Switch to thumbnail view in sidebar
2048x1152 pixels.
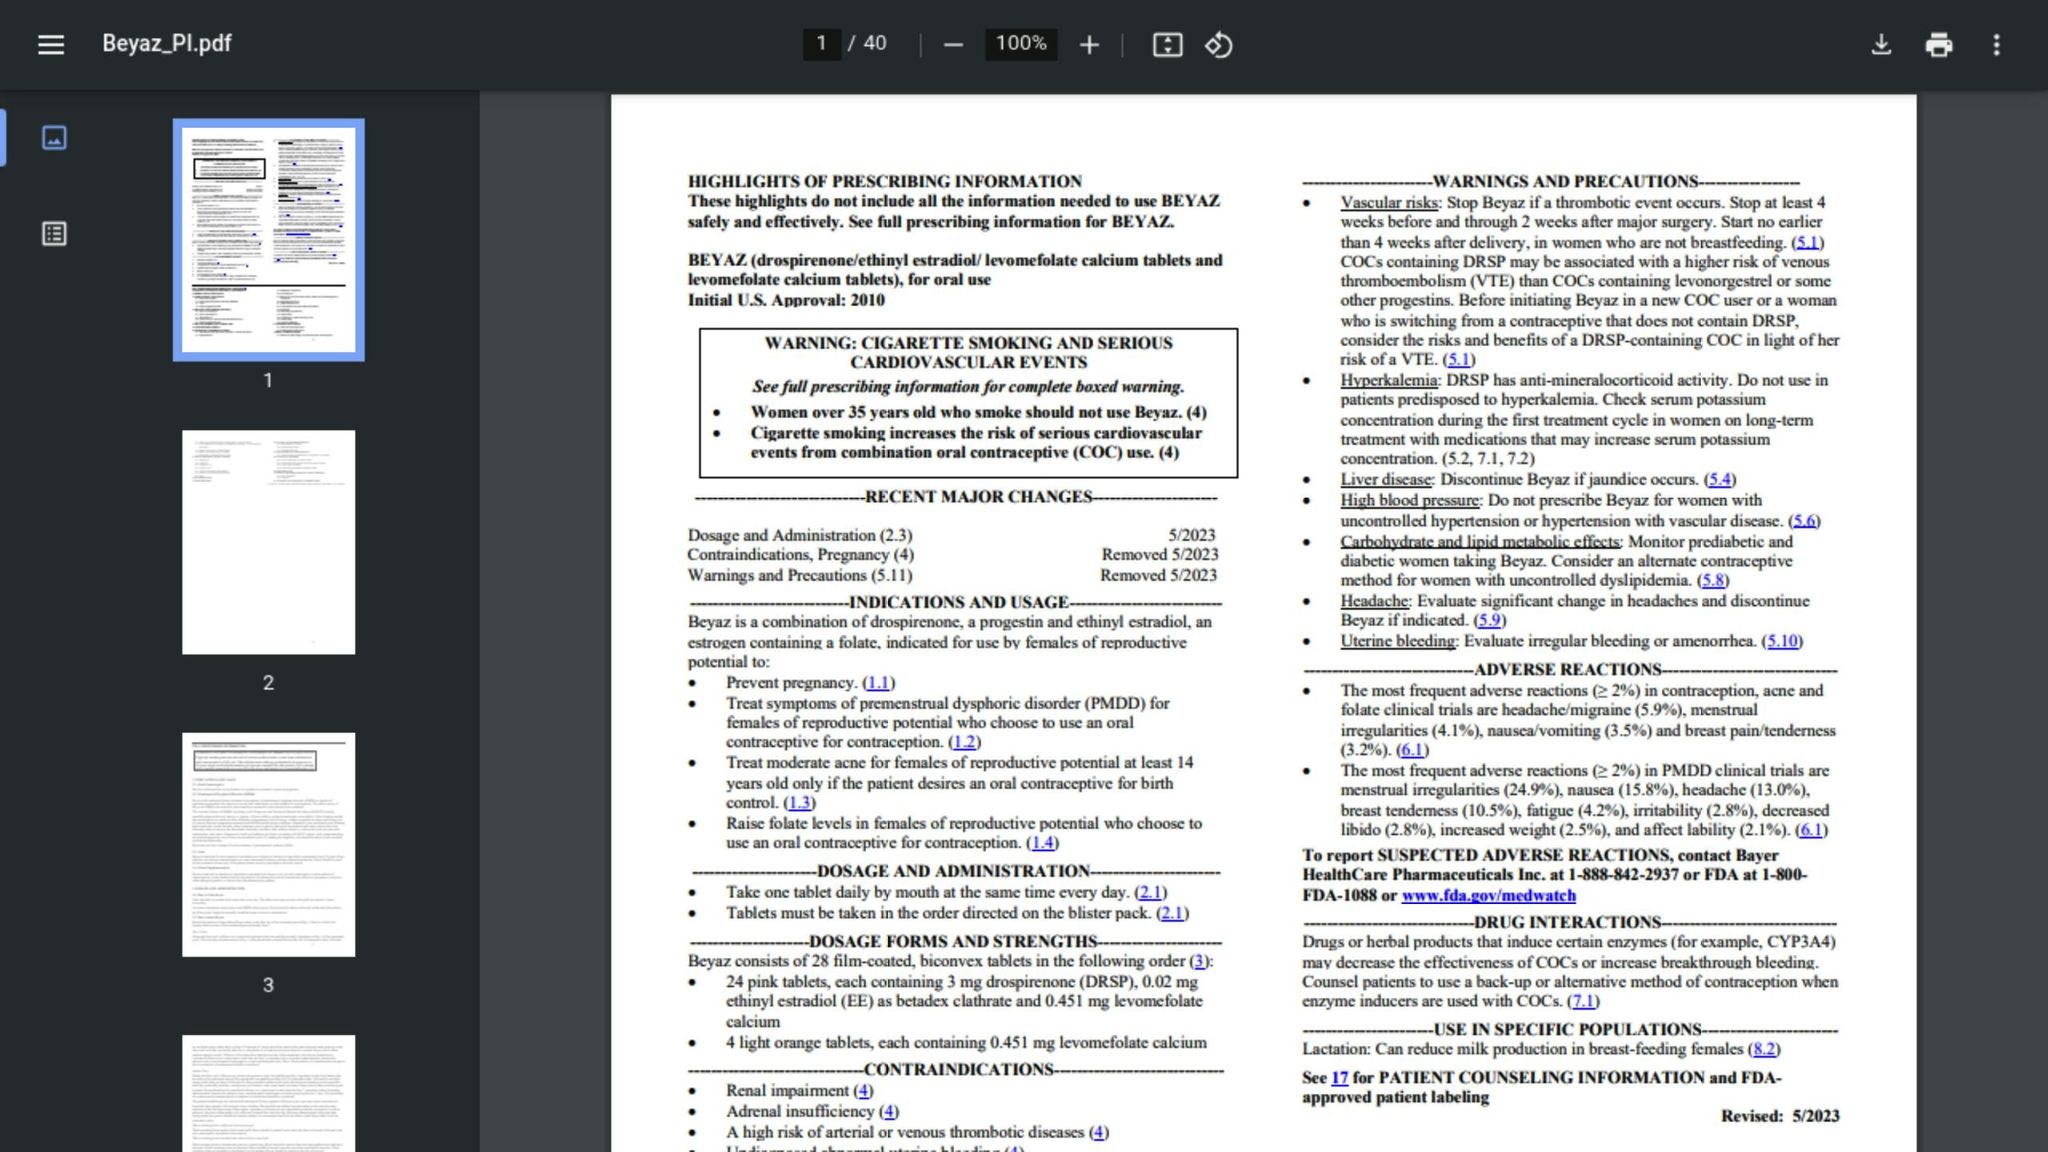tap(54, 138)
